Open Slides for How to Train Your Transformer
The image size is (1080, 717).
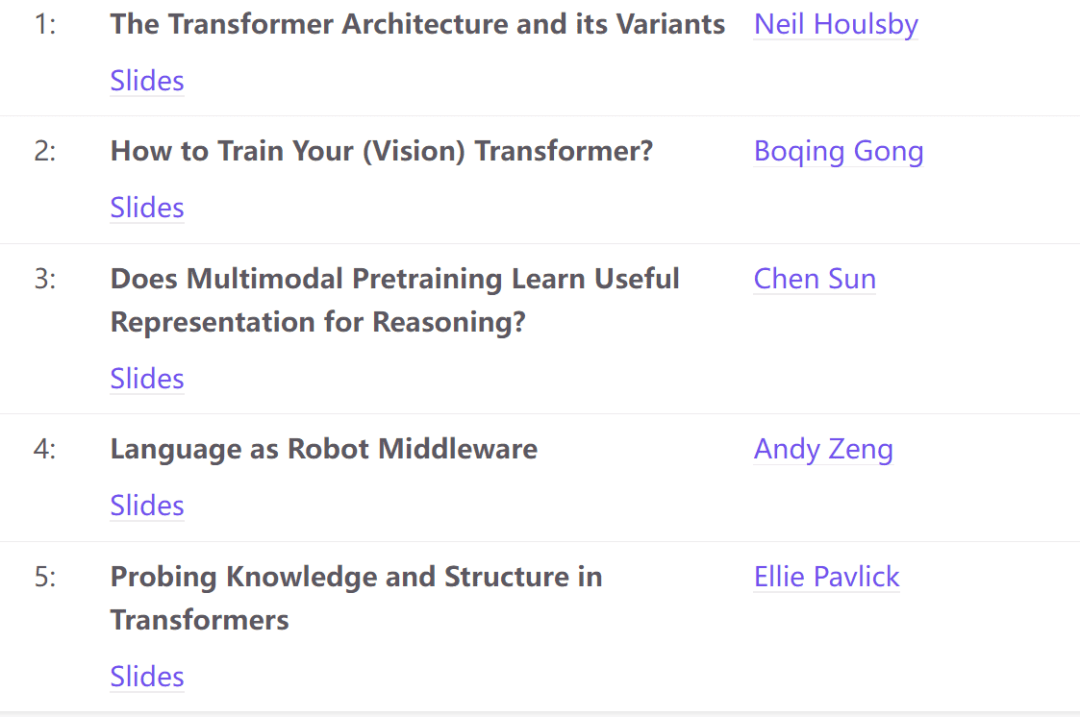[x=146, y=208]
